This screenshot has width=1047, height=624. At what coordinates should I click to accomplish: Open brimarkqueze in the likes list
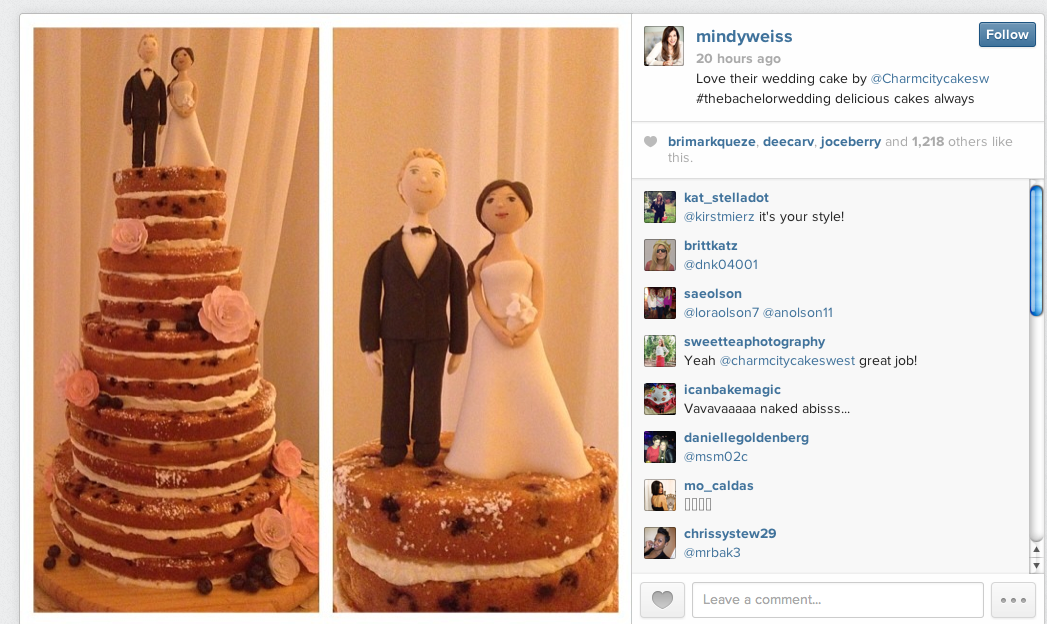coord(712,141)
